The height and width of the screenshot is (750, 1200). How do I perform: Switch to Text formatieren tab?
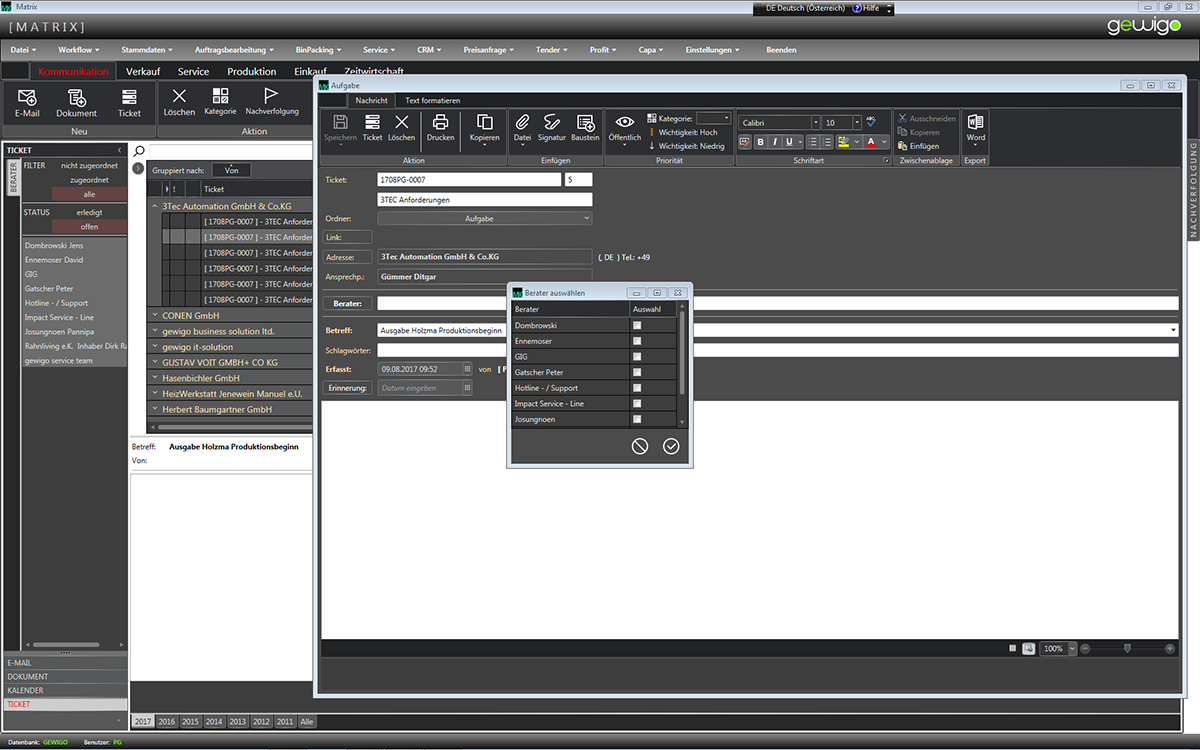pyautogui.click(x=432, y=100)
